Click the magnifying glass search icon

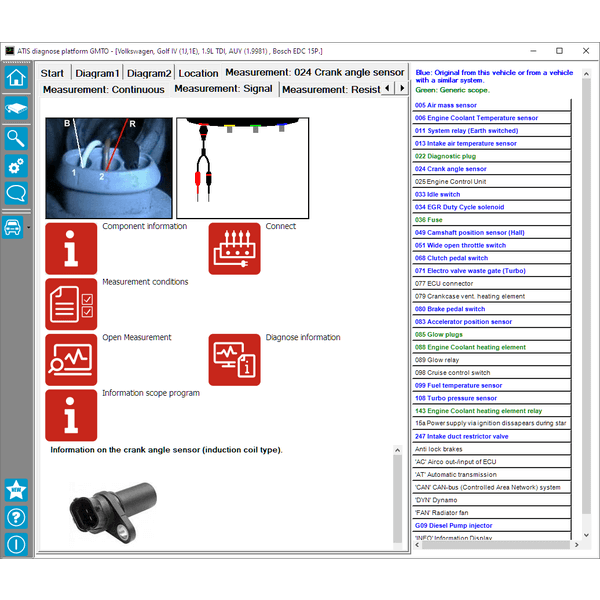pos(15,137)
